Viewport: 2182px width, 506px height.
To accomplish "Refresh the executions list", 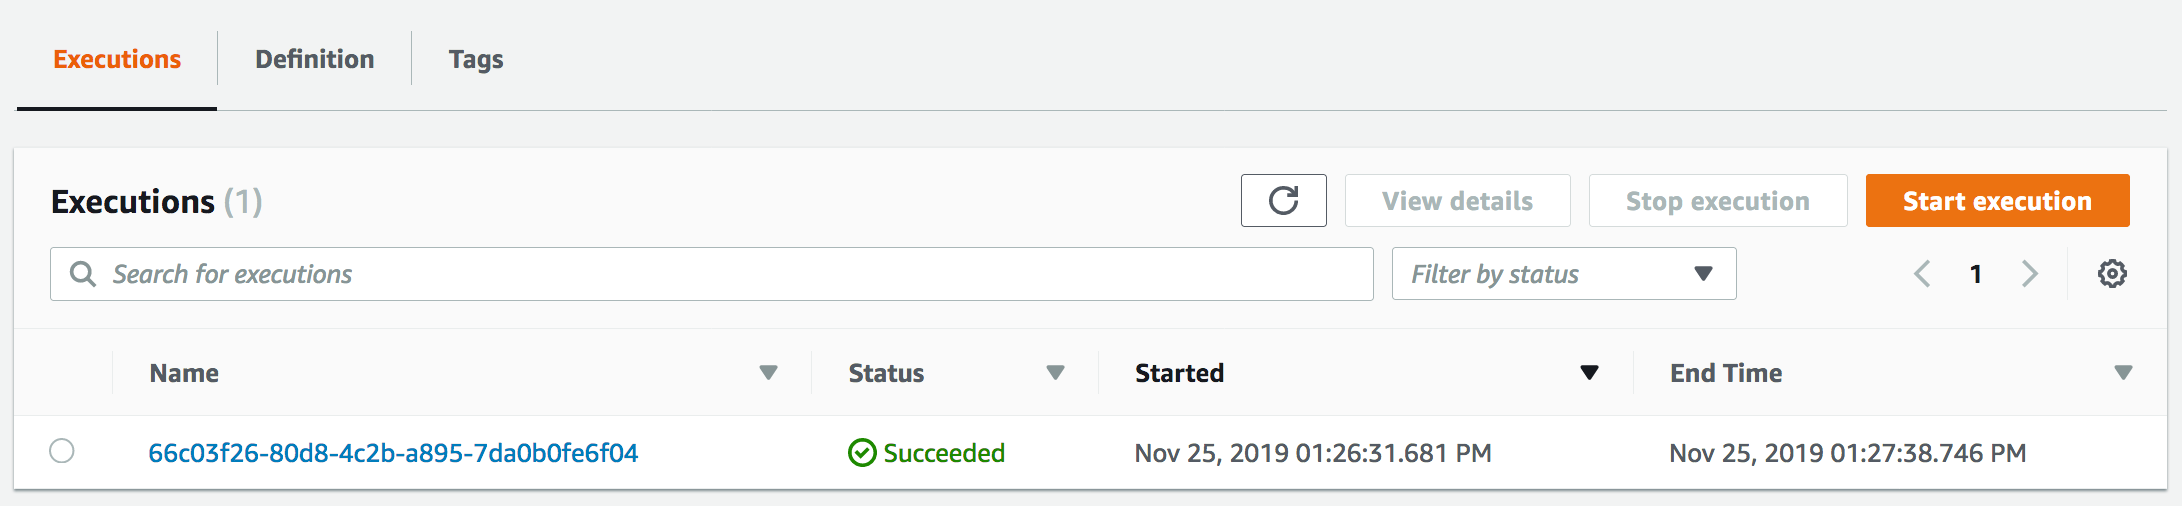I will pyautogui.click(x=1283, y=201).
